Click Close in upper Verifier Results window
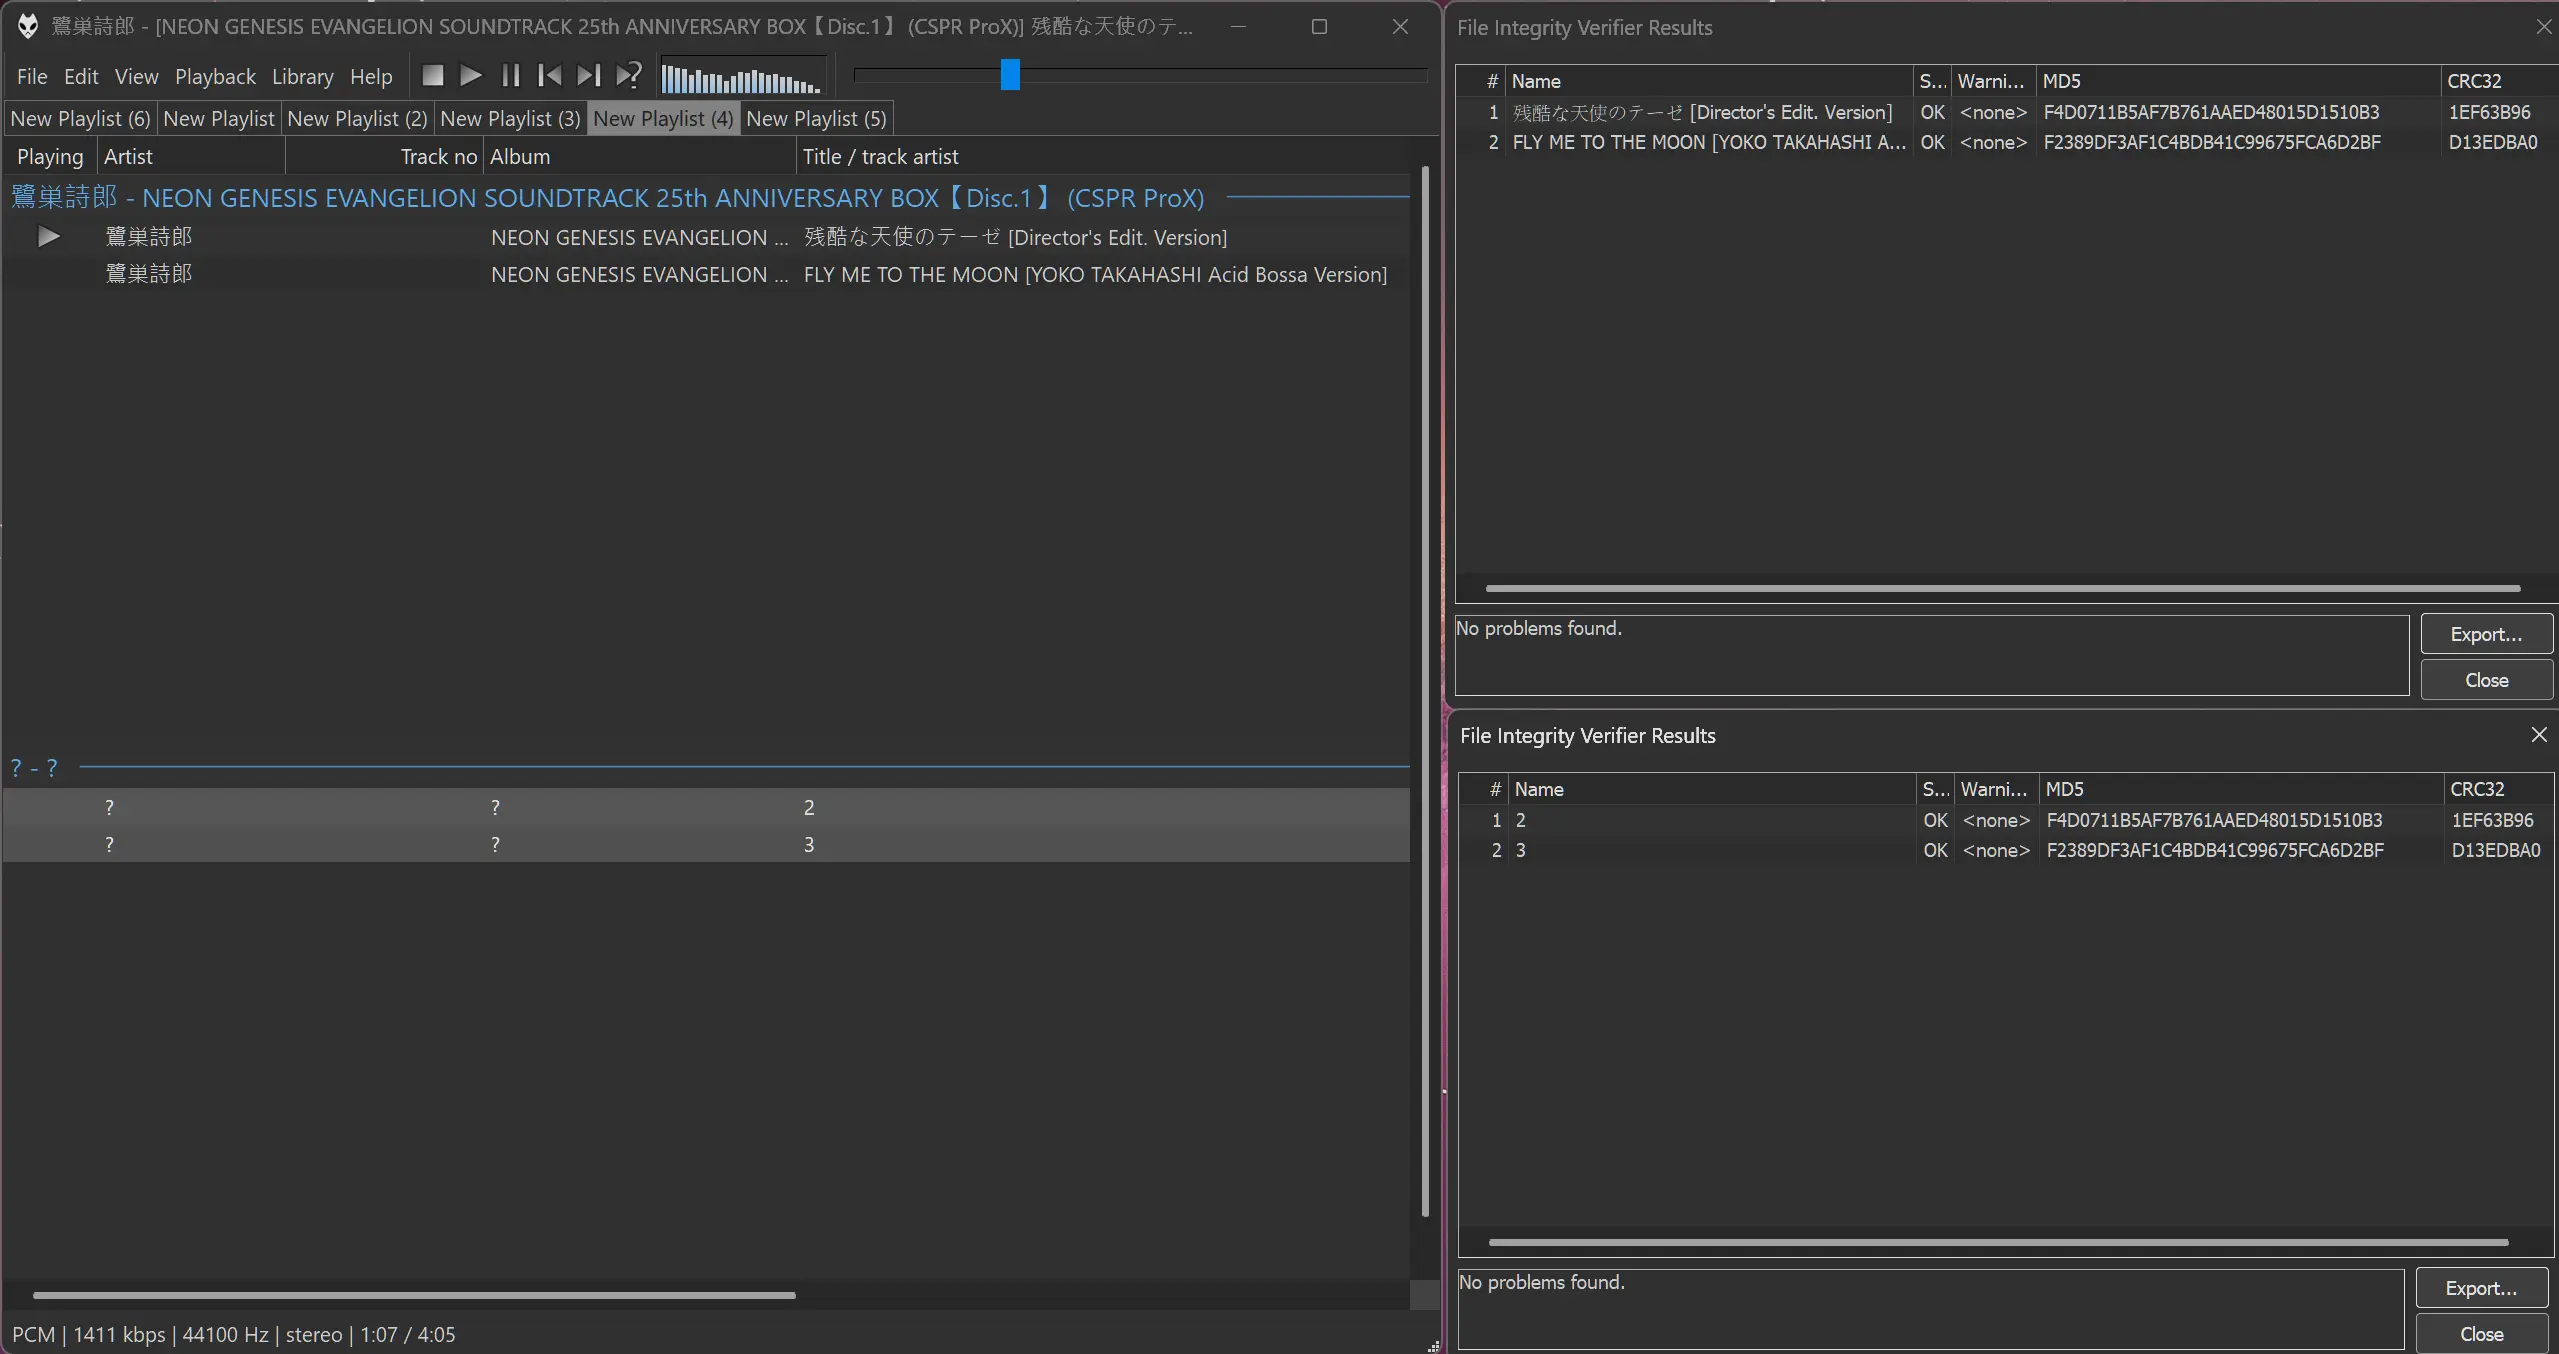 click(x=2486, y=680)
